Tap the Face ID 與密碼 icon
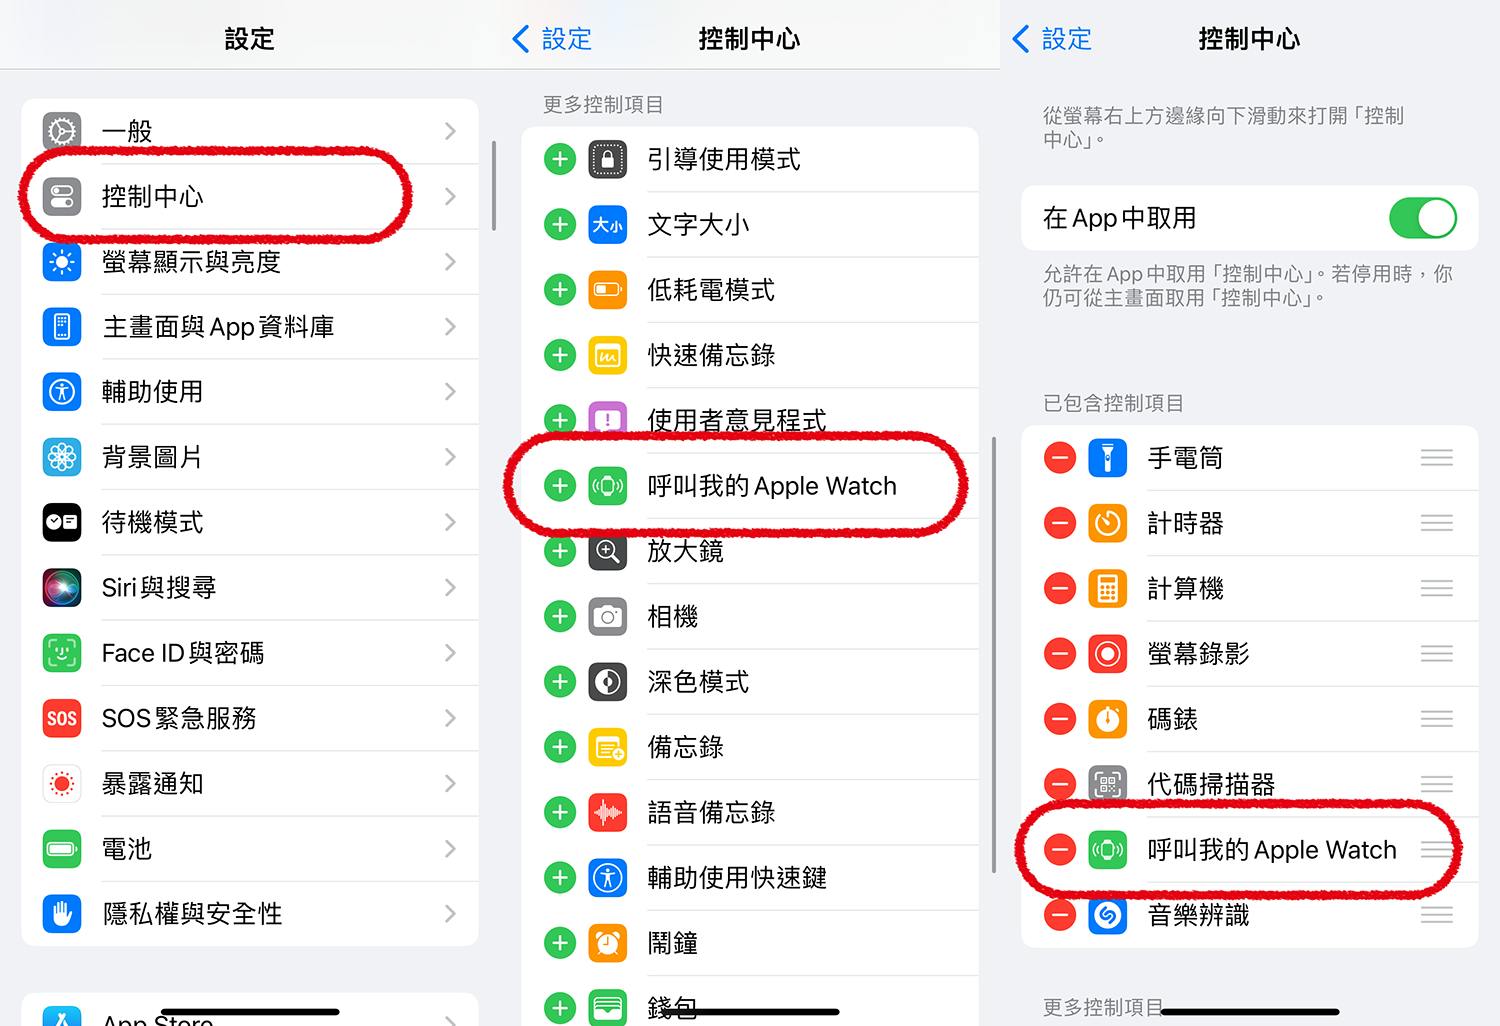This screenshot has height=1026, width=1500. click(x=62, y=653)
